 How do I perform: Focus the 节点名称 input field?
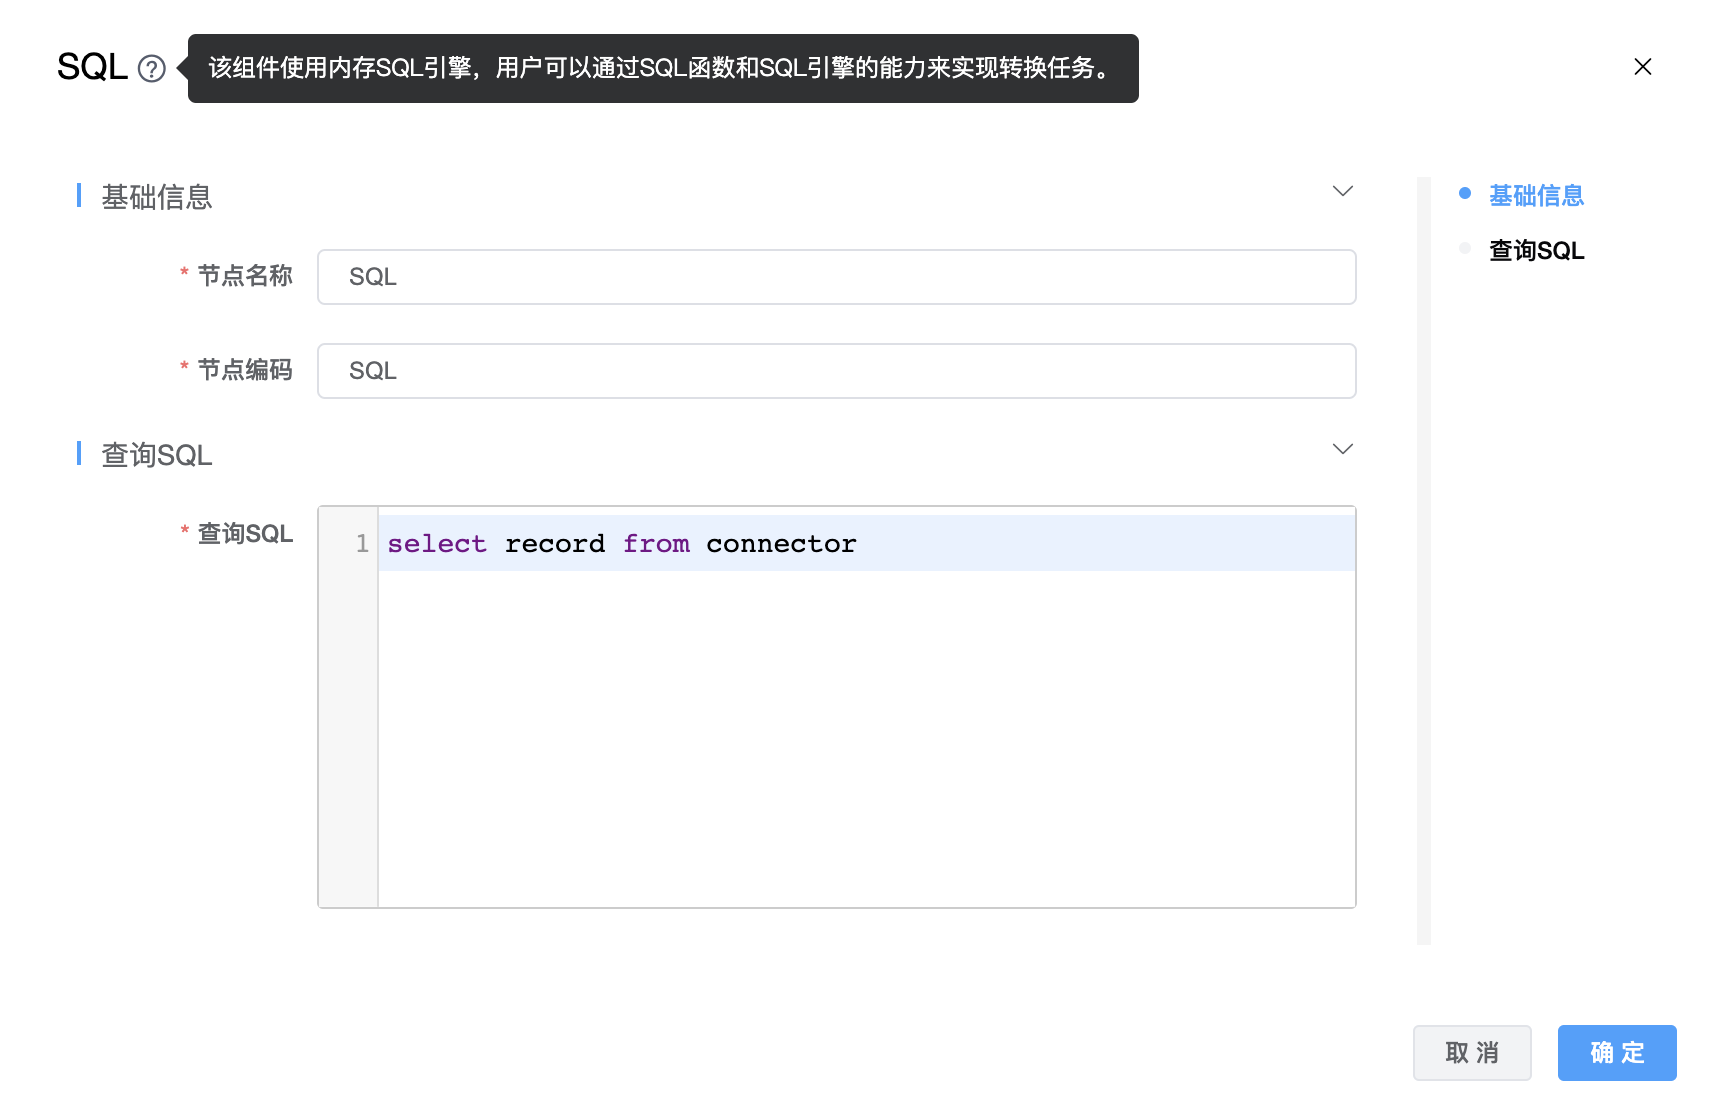(x=836, y=277)
